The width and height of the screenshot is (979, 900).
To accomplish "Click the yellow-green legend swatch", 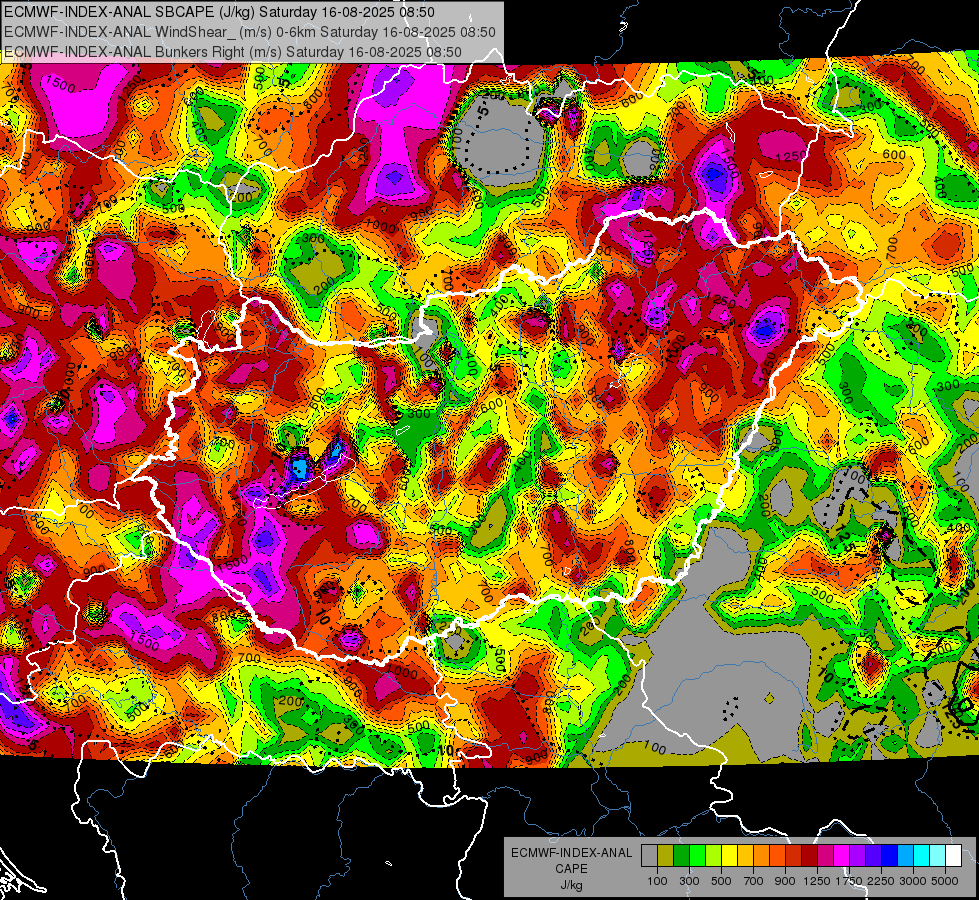I will 714,856.
